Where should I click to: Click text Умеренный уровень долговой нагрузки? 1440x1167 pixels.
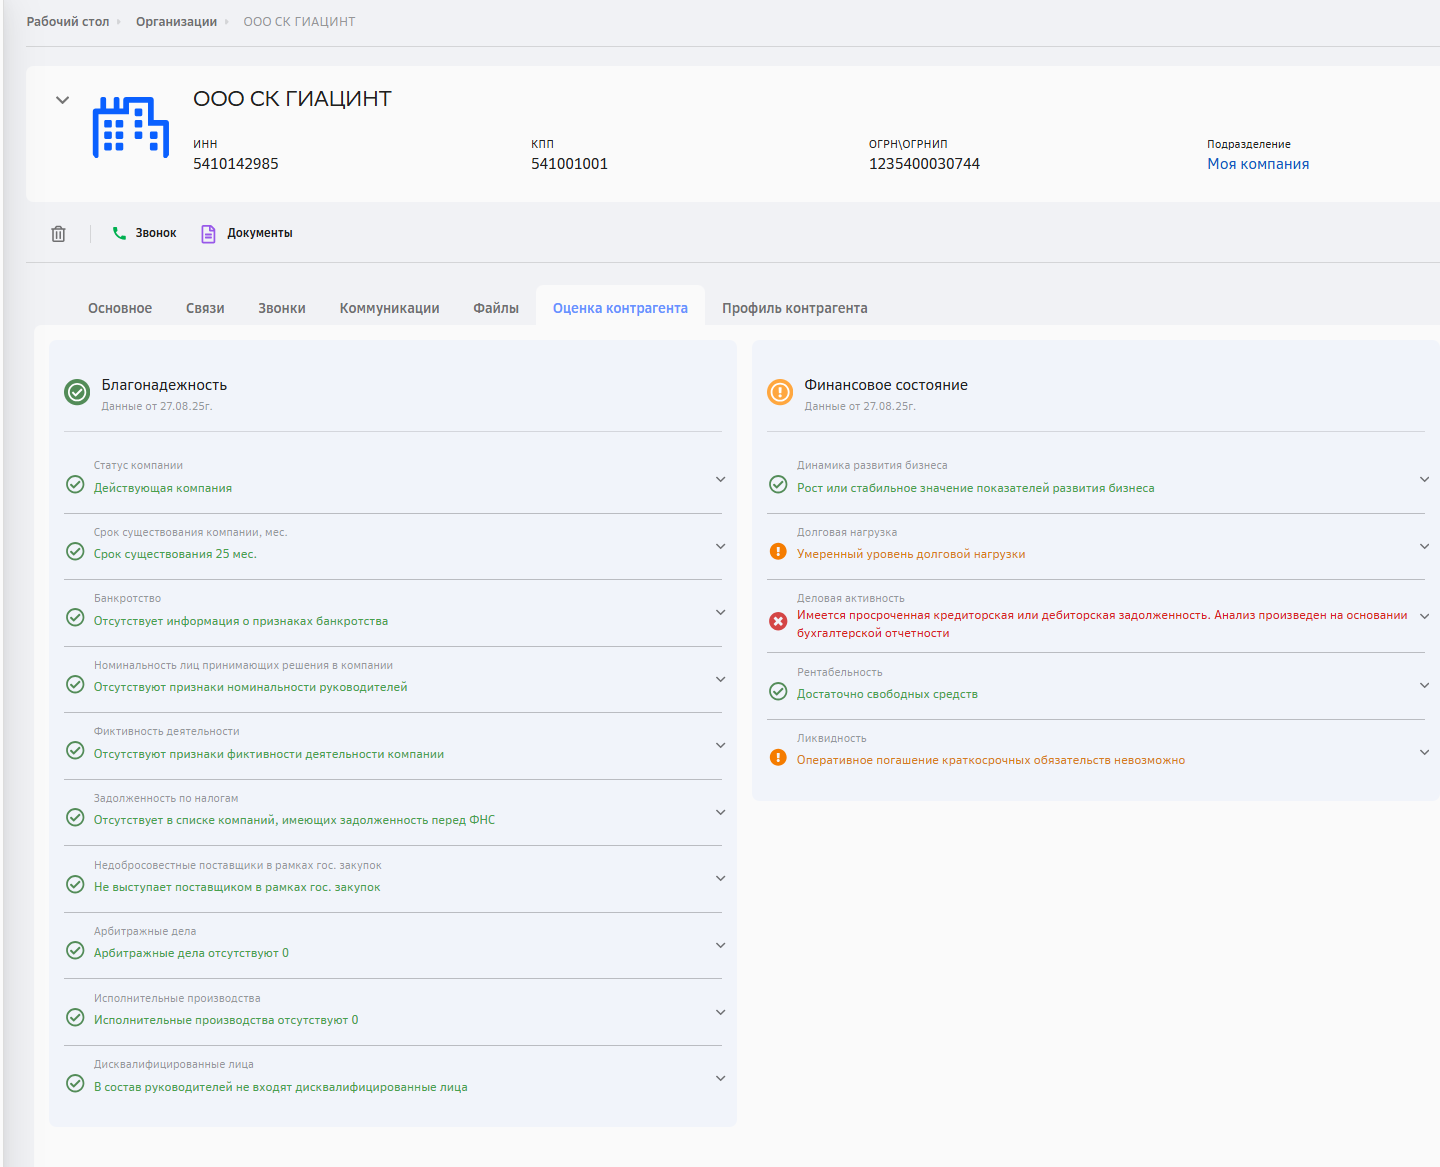tap(911, 554)
